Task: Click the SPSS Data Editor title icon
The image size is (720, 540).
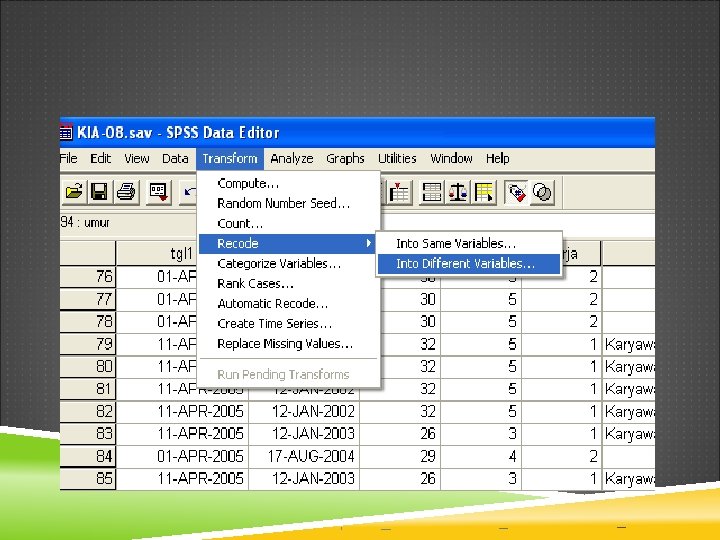Action: coord(66,133)
